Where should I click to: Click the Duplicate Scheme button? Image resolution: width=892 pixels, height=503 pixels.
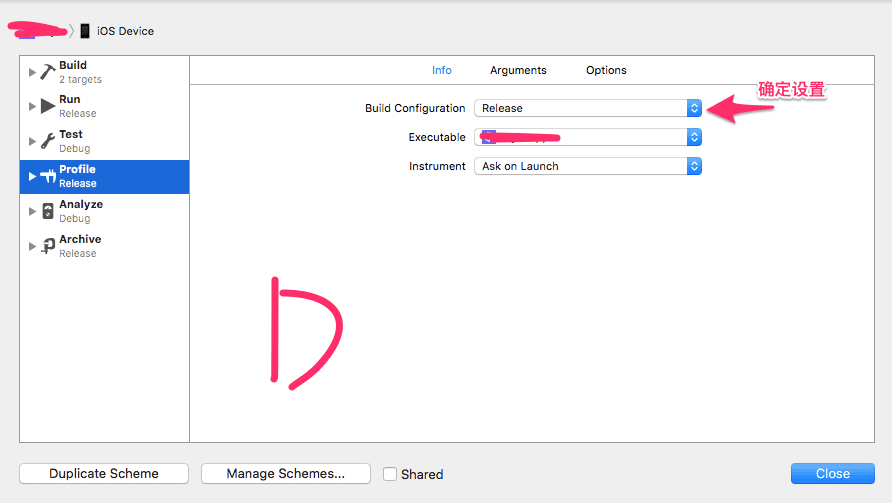point(104,473)
